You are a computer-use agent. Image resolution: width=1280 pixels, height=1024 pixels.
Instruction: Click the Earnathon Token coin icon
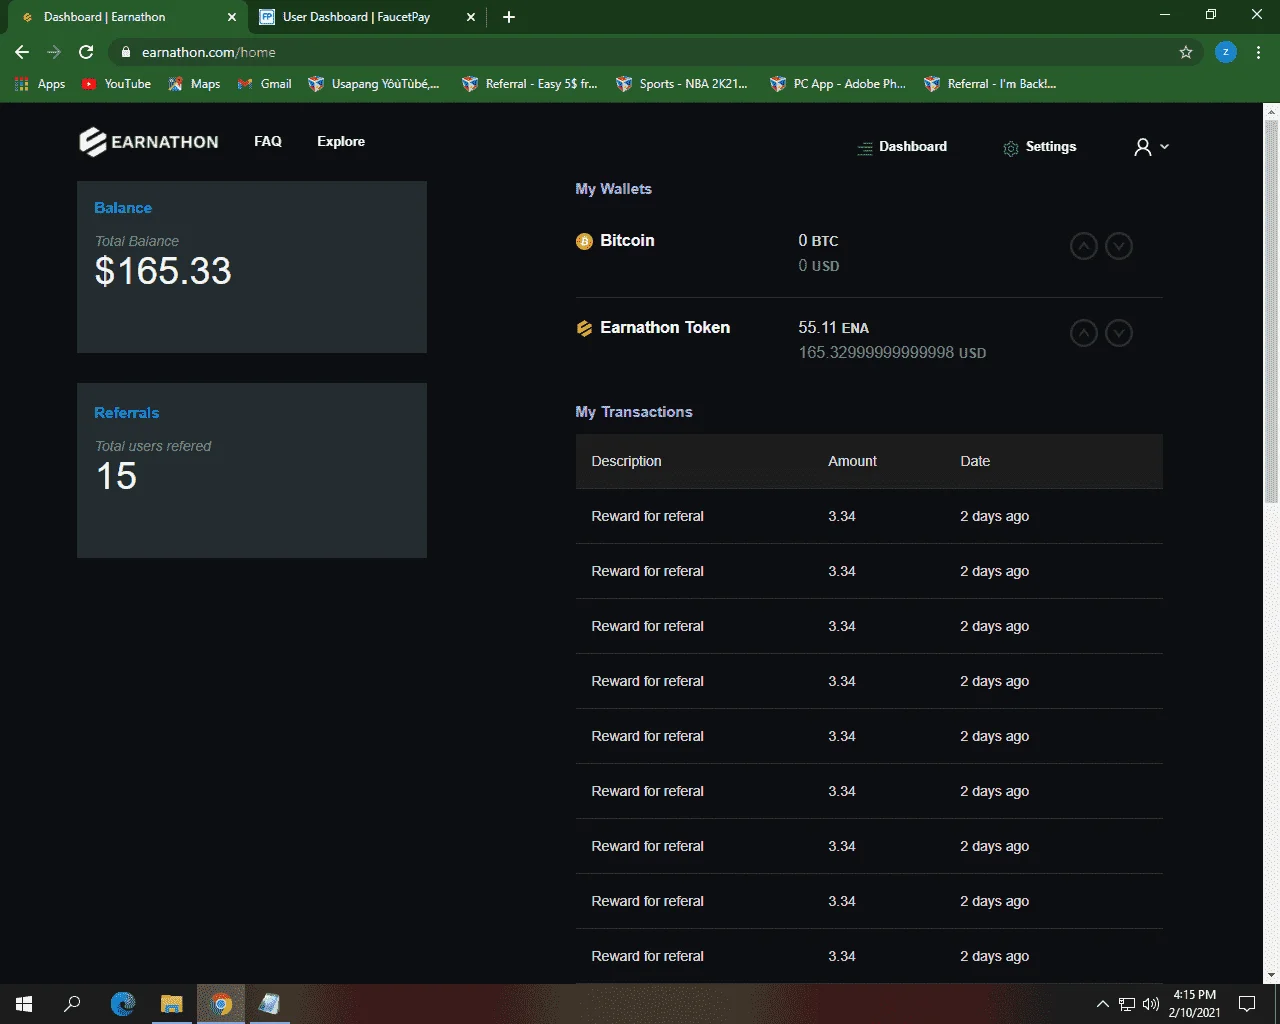(x=584, y=328)
